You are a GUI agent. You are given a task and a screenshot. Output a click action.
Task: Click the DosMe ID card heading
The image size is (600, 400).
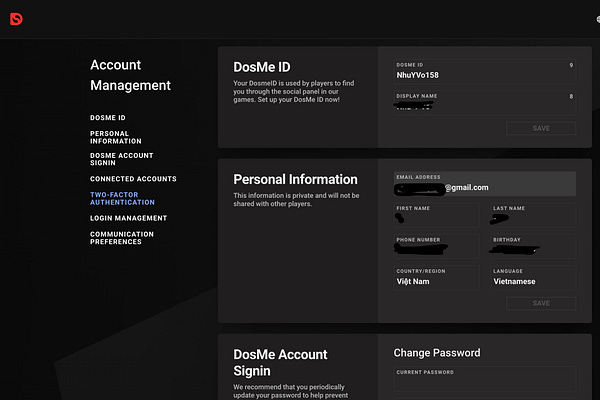(262, 67)
